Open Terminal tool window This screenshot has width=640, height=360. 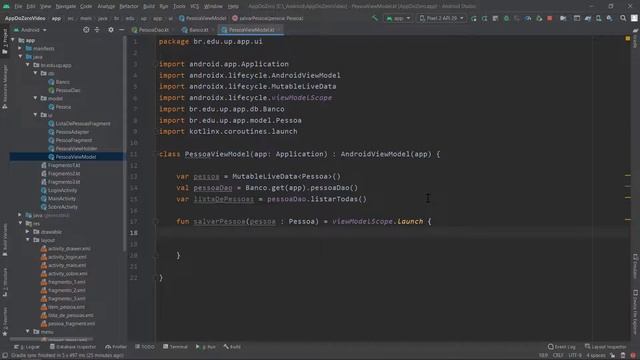[x=175, y=347]
